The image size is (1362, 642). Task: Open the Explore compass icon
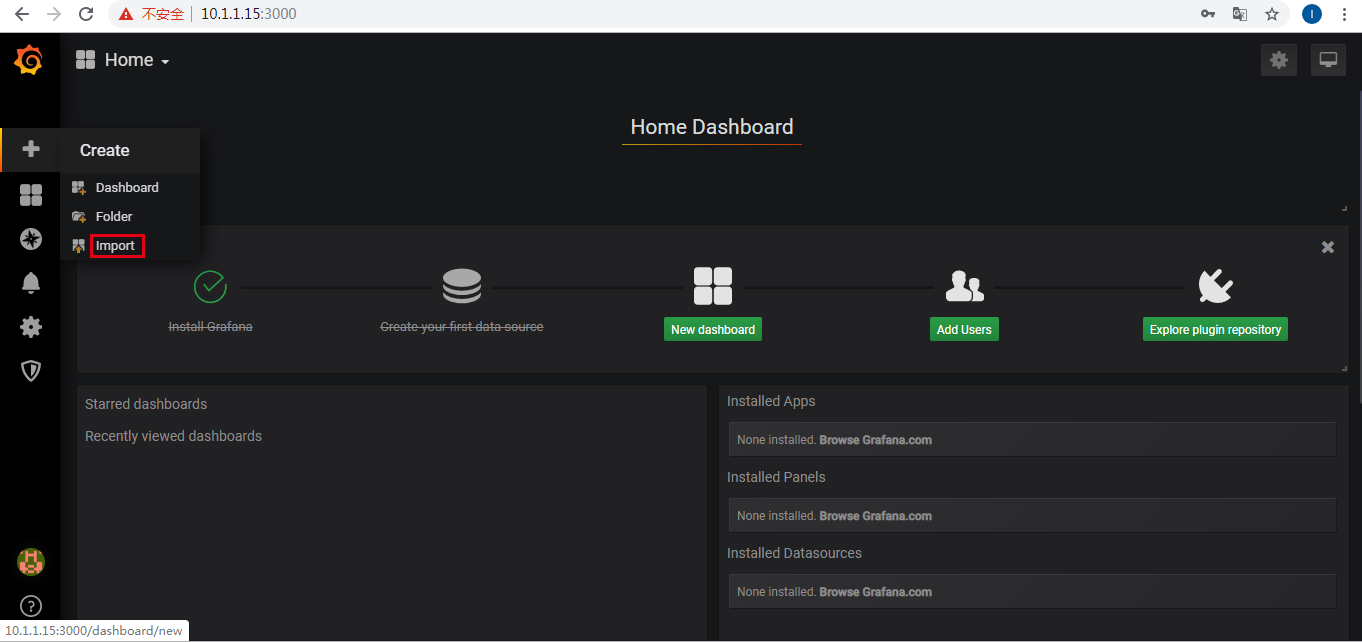point(31,239)
